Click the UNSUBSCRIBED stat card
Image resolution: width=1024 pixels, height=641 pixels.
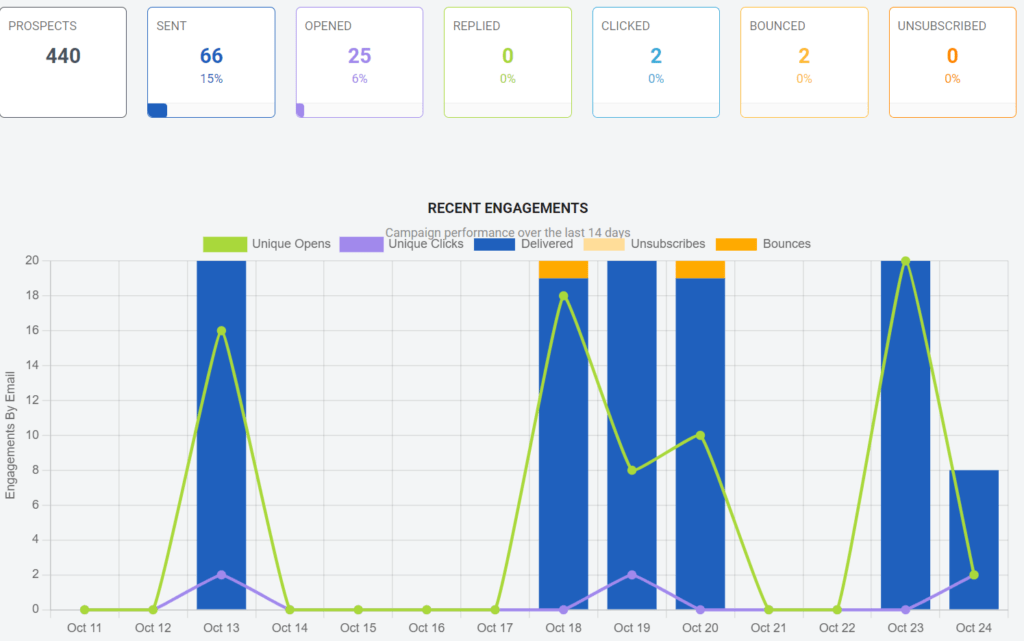[x=951, y=60]
